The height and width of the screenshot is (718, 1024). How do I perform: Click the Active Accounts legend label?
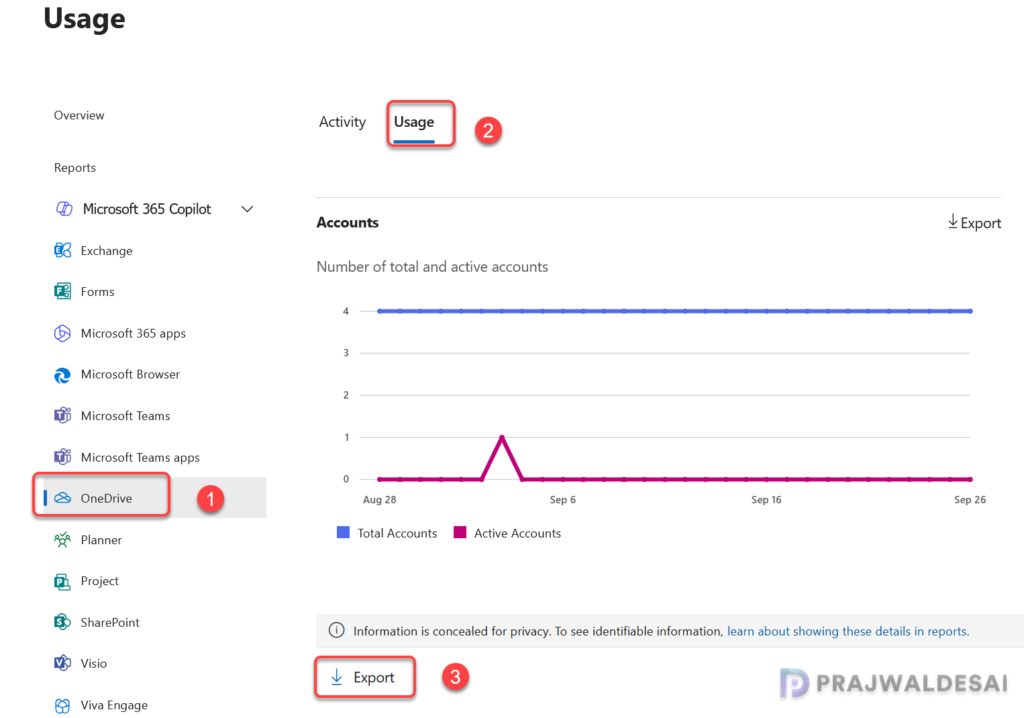(517, 533)
